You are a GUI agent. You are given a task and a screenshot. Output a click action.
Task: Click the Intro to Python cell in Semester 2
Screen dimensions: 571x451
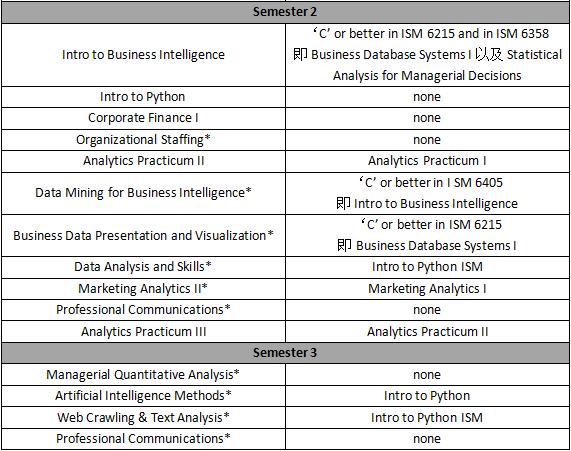click(143, 97)
